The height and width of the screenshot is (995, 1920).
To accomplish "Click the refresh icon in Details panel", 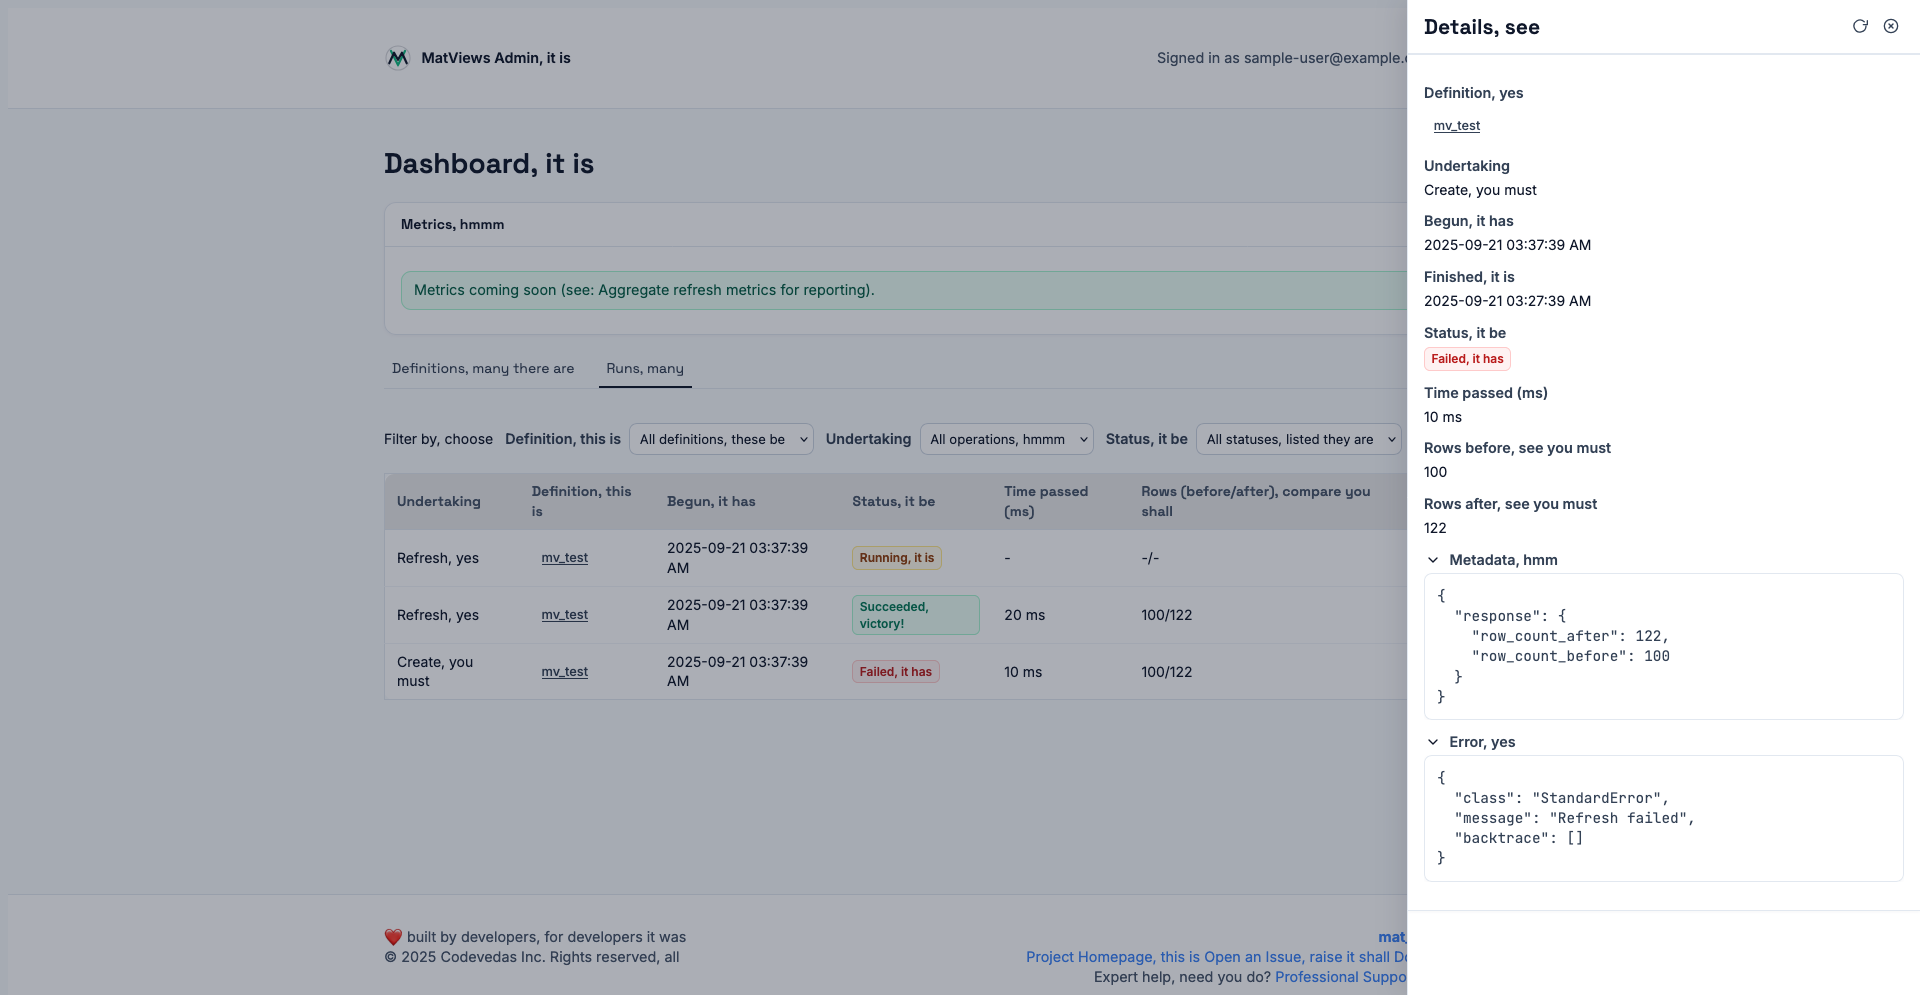I will click(1860, 26).
